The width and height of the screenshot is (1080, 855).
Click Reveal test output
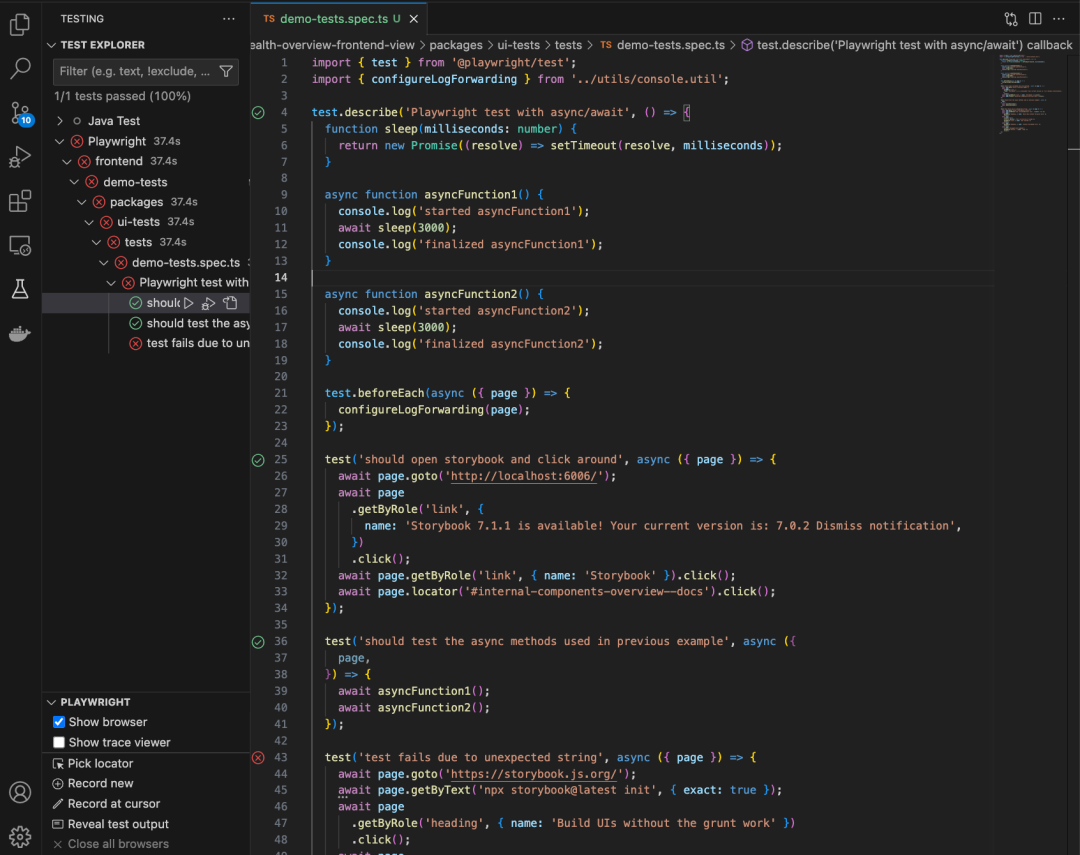(110, 824)
